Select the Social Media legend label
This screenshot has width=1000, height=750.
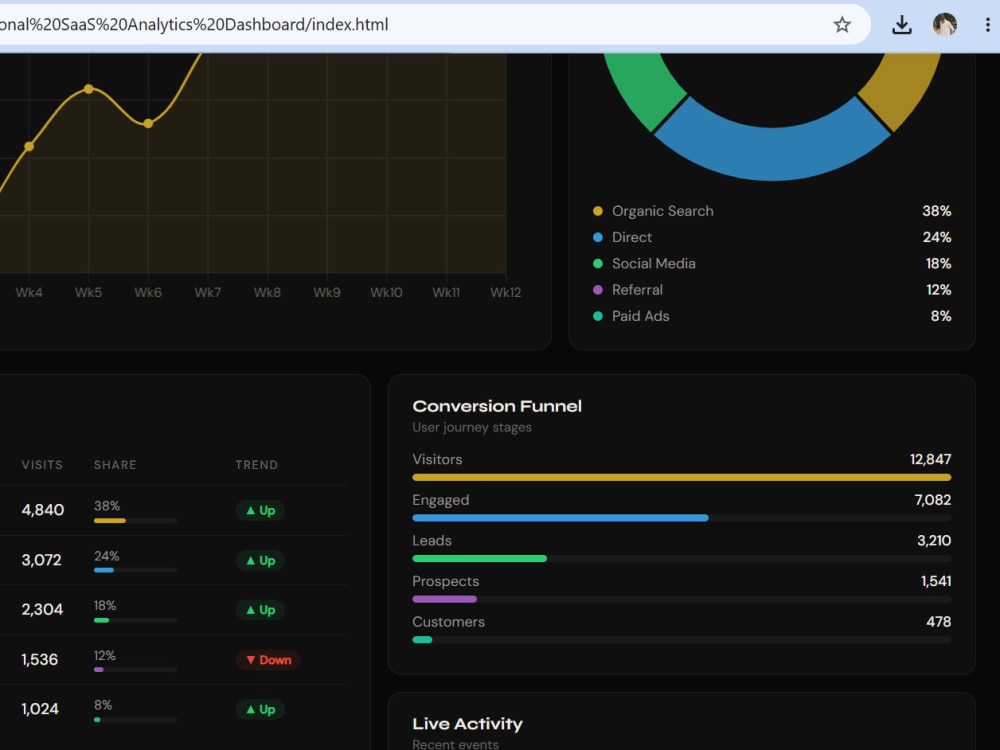pyautogui.click(x=654, y=263)
